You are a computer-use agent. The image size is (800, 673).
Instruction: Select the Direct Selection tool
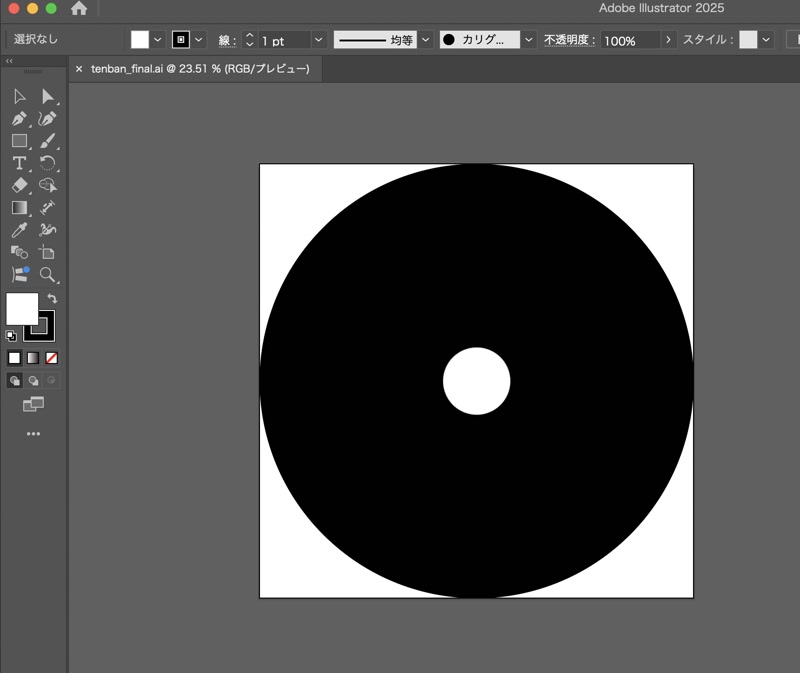pos(47,96)
